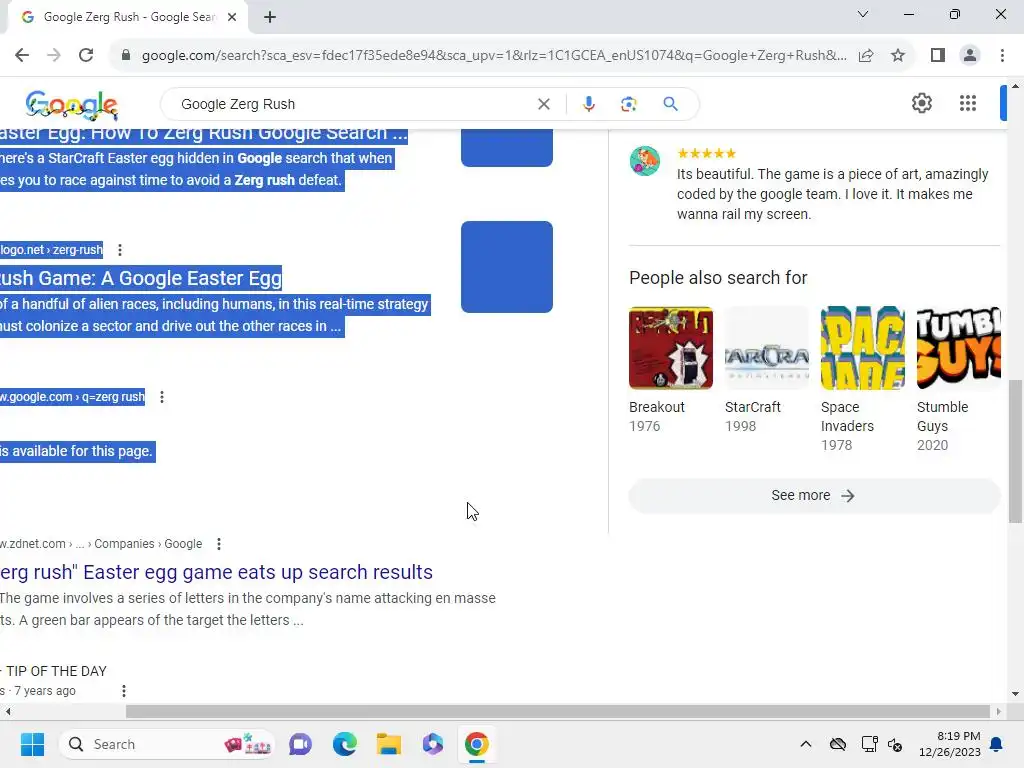Image resolution: width=1024 pixels, height=768 pixels.
Task: Open the Breakout 1976 card
Action: tap(671, 370)
